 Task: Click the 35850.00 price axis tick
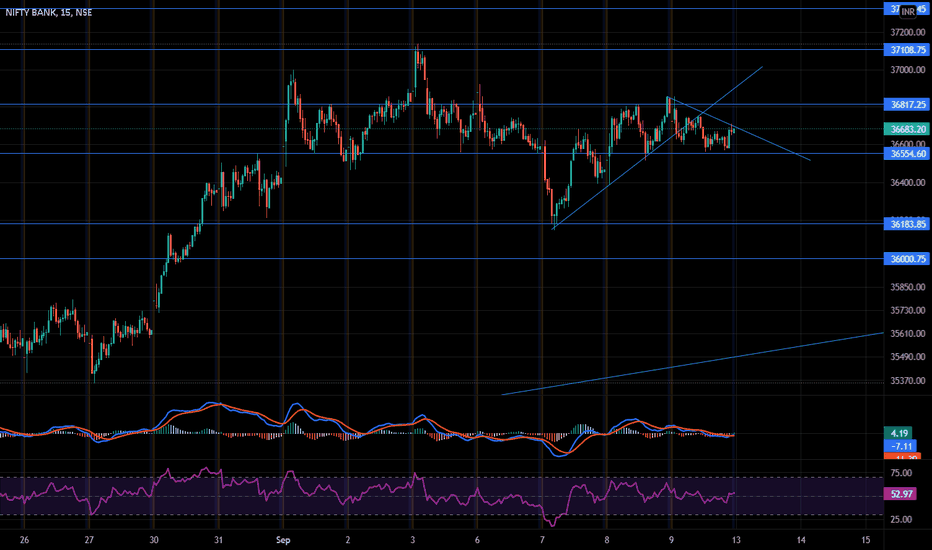click(908, 287)
